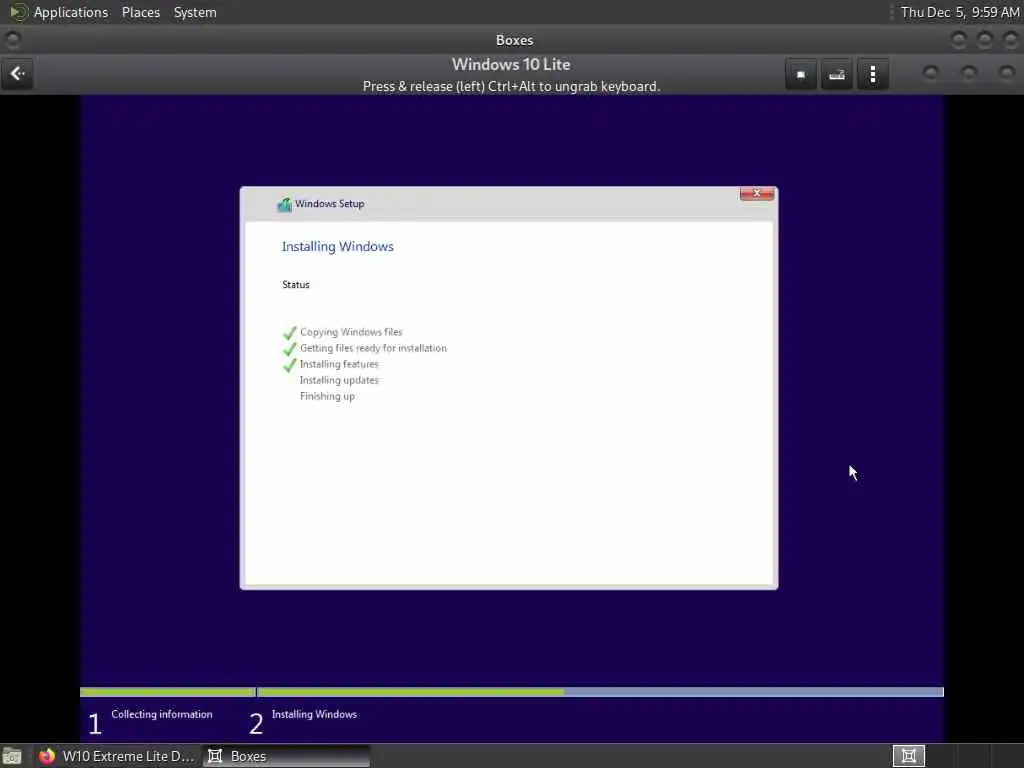Click the Collecting information stage label
Viewport: 1024px width, 768px height.
coord(161,714)
